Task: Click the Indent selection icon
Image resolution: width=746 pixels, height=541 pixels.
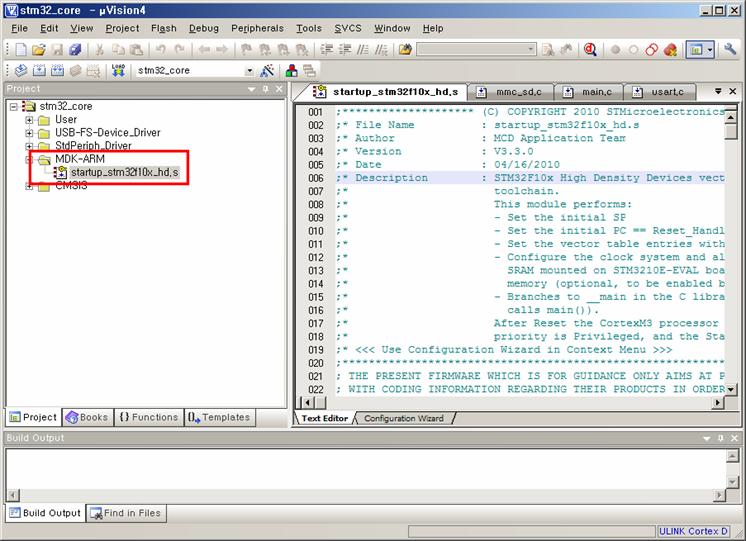Action: pos(326,49)
